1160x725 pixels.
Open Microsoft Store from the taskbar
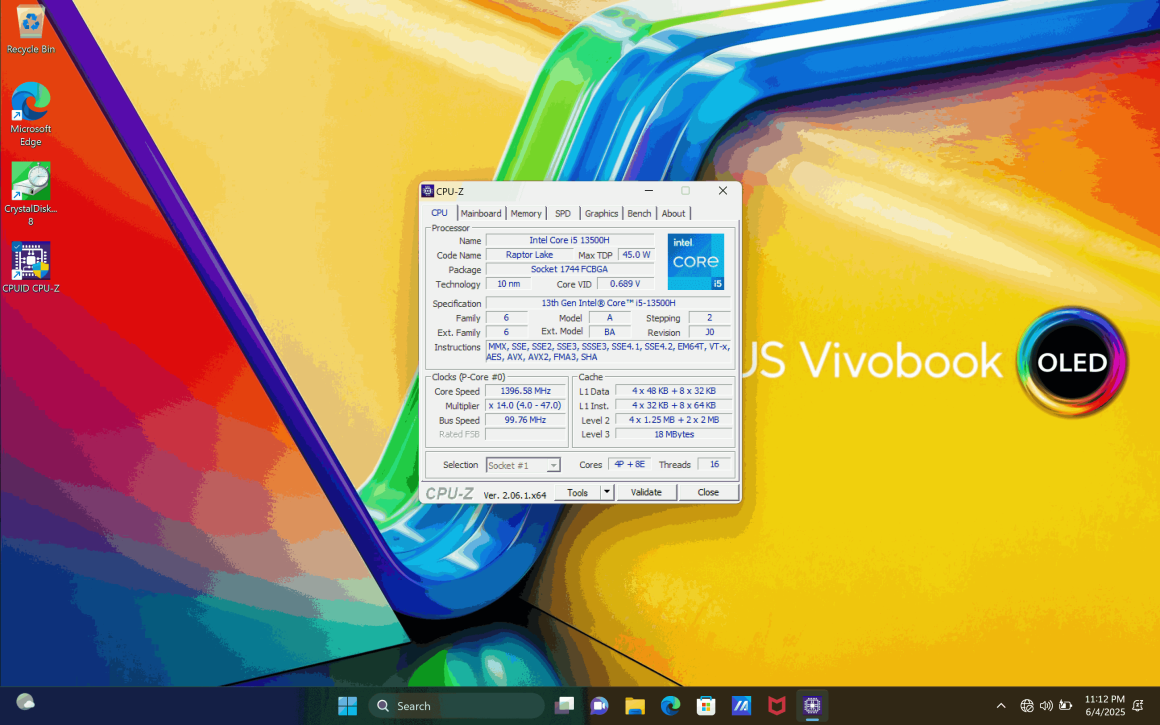706,705
